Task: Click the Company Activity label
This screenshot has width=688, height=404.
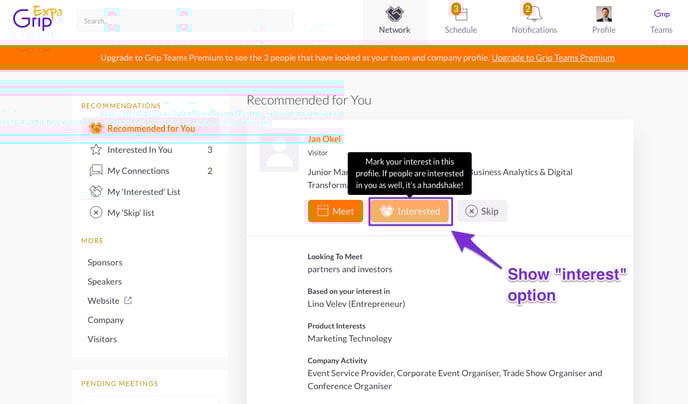Action: [337, 361]
